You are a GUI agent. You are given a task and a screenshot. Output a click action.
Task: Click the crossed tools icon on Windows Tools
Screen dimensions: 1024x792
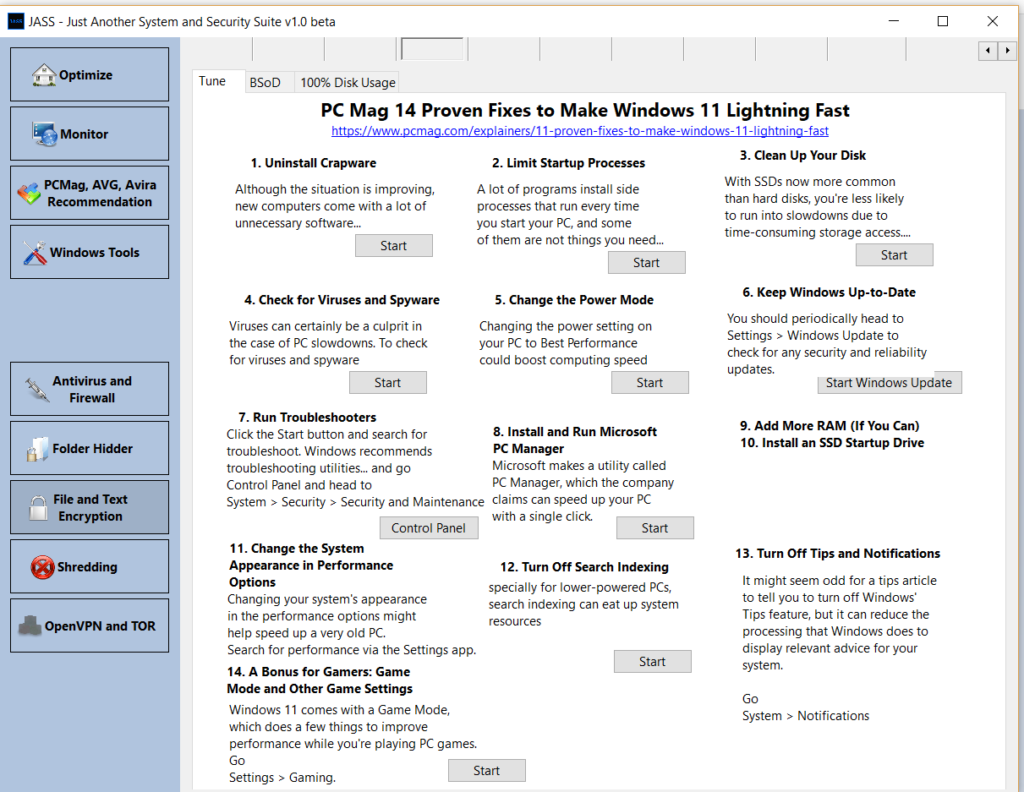click(35, 253)
